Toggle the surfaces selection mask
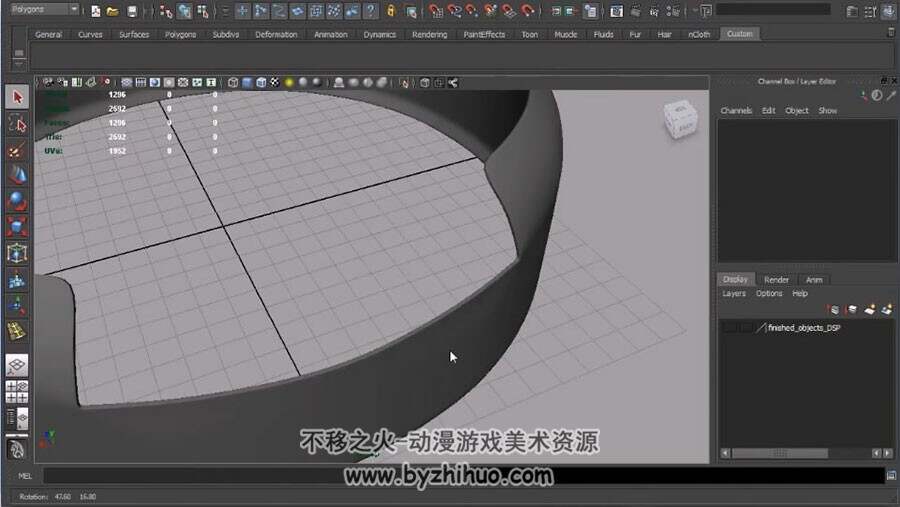Screen dimensions: 900x507 [x=297, y=11]
